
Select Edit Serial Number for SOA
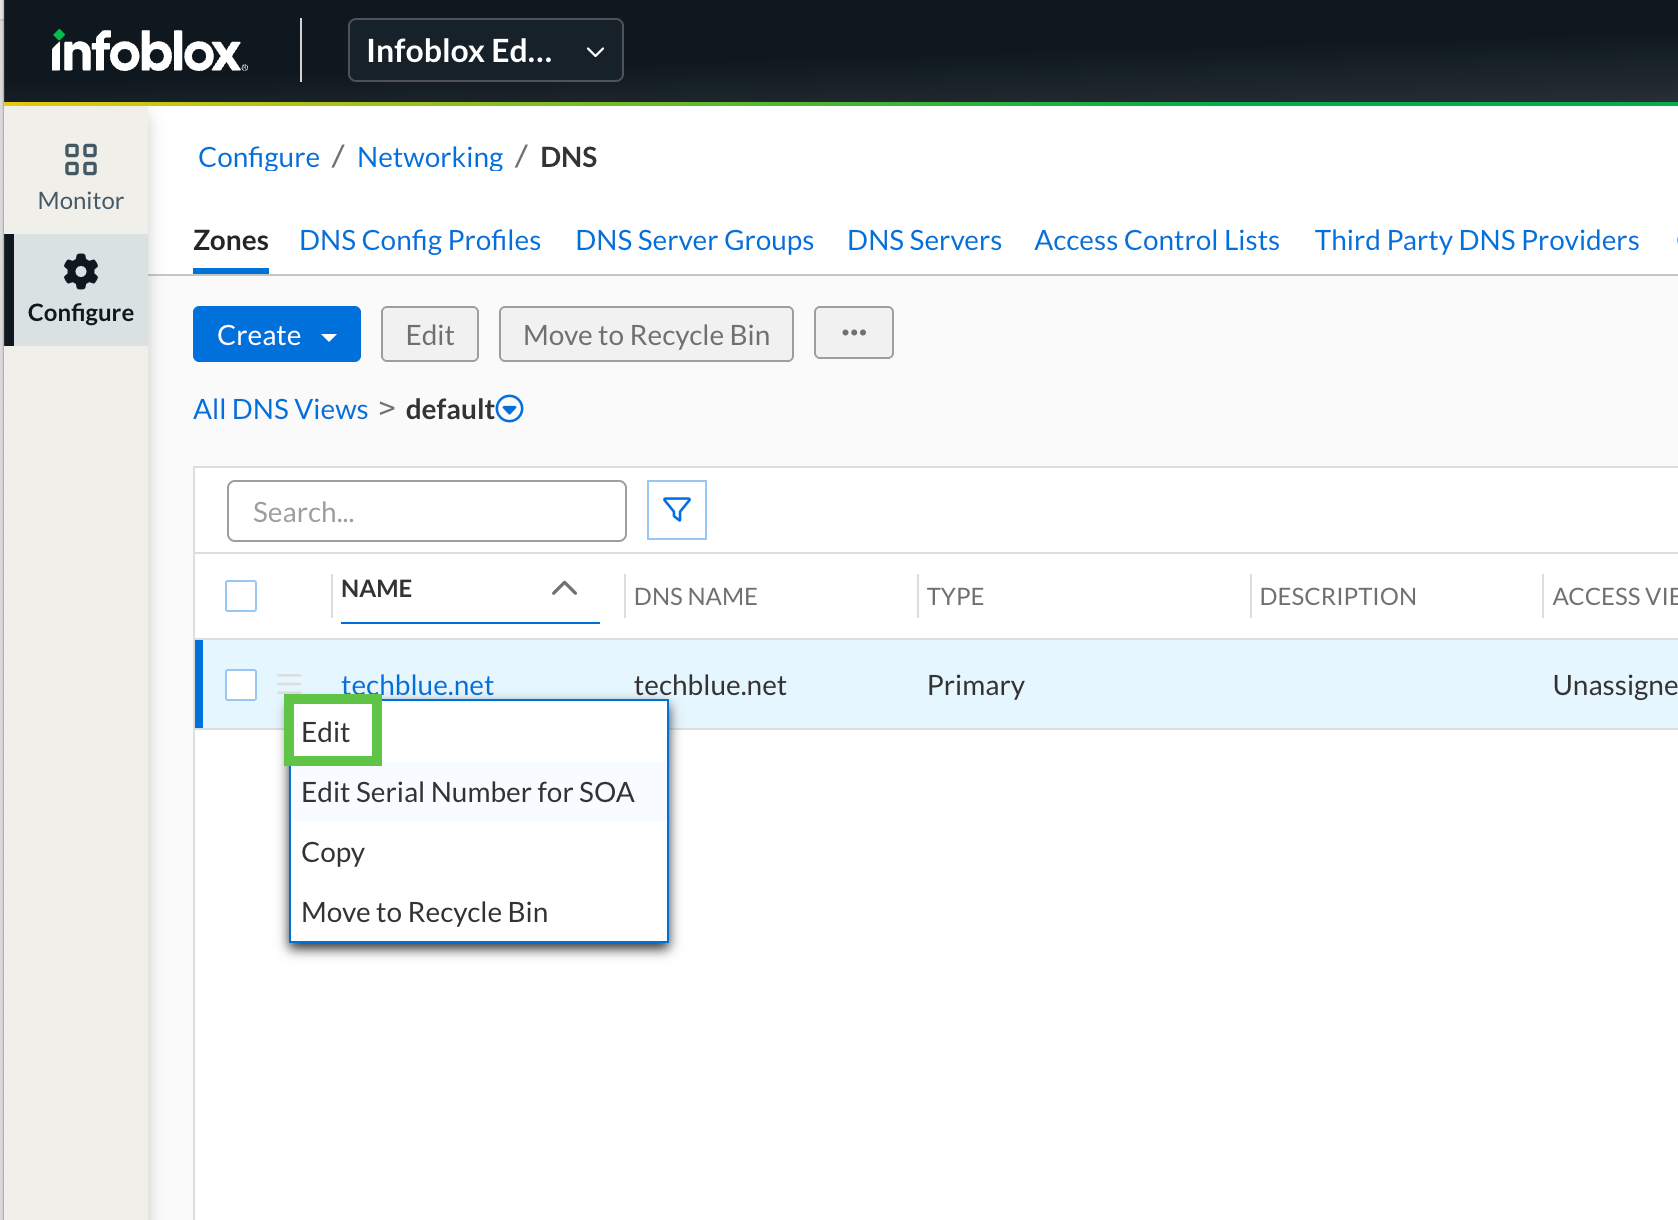pos(467,792)
